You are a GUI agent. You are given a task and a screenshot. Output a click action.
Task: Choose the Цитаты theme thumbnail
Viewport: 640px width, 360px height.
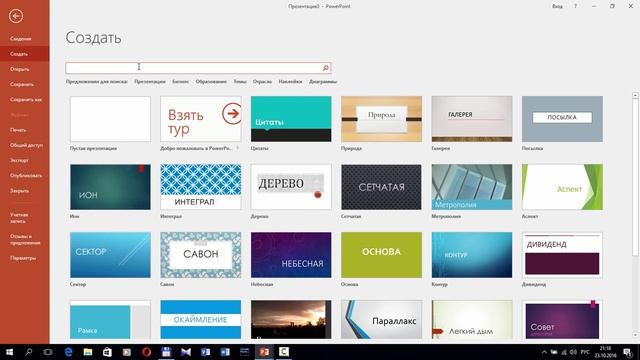pyautogui.click(x=291, y=119)
